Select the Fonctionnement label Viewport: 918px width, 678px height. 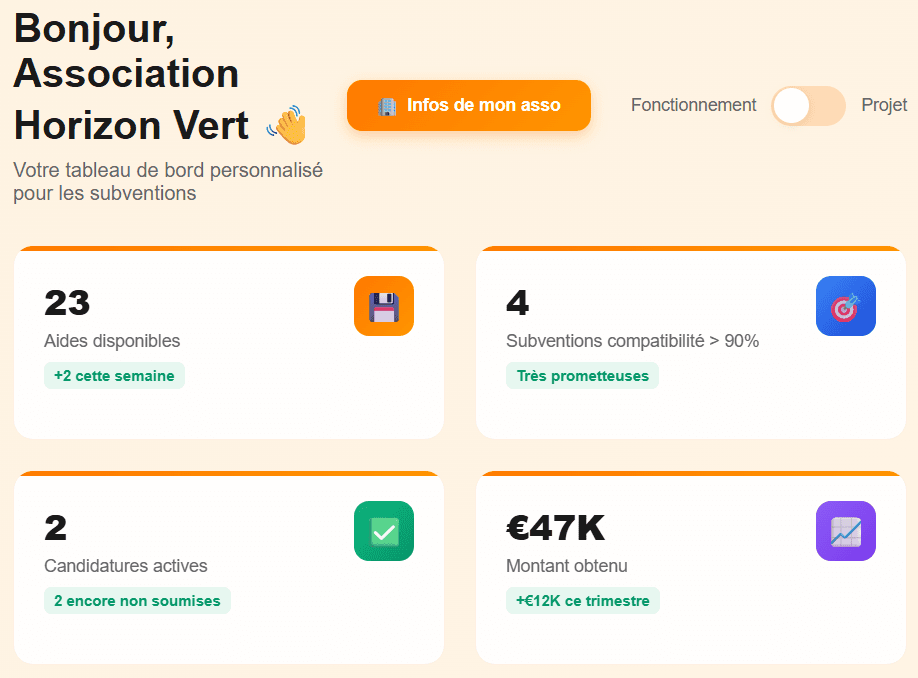tap(693, 105)
